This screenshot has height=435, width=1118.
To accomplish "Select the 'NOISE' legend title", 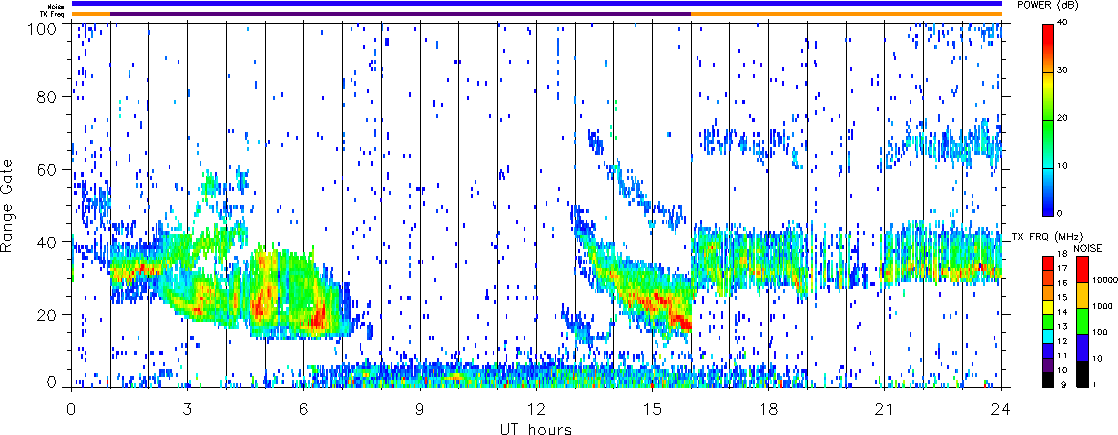I will coord(1089,249).
